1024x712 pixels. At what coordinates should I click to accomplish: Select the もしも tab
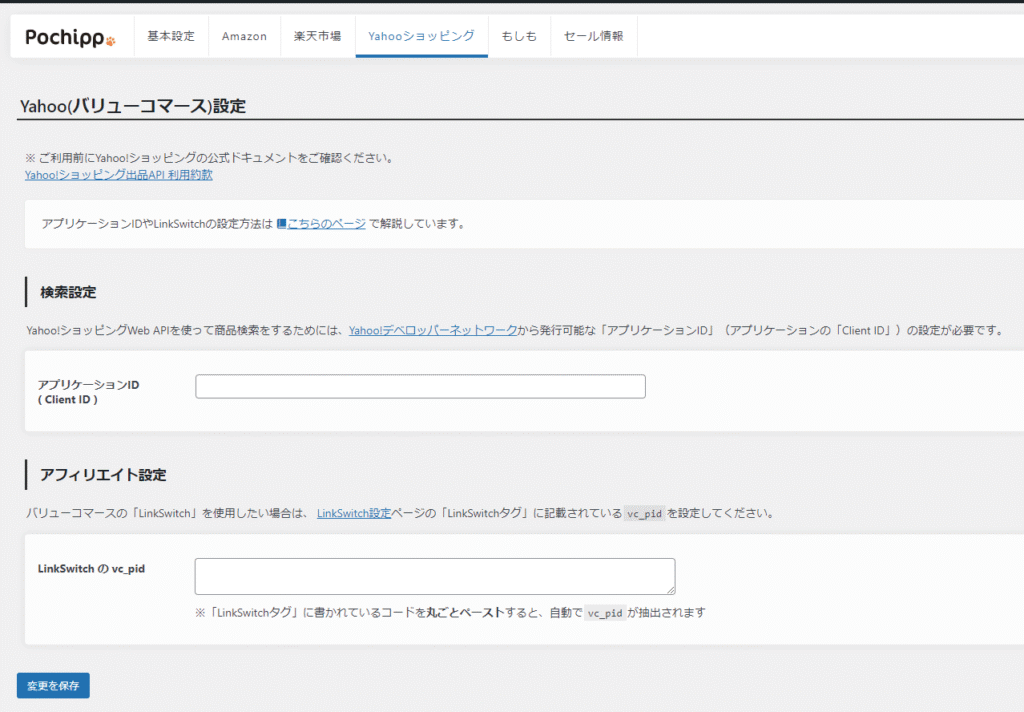click(x=519, y=36)
